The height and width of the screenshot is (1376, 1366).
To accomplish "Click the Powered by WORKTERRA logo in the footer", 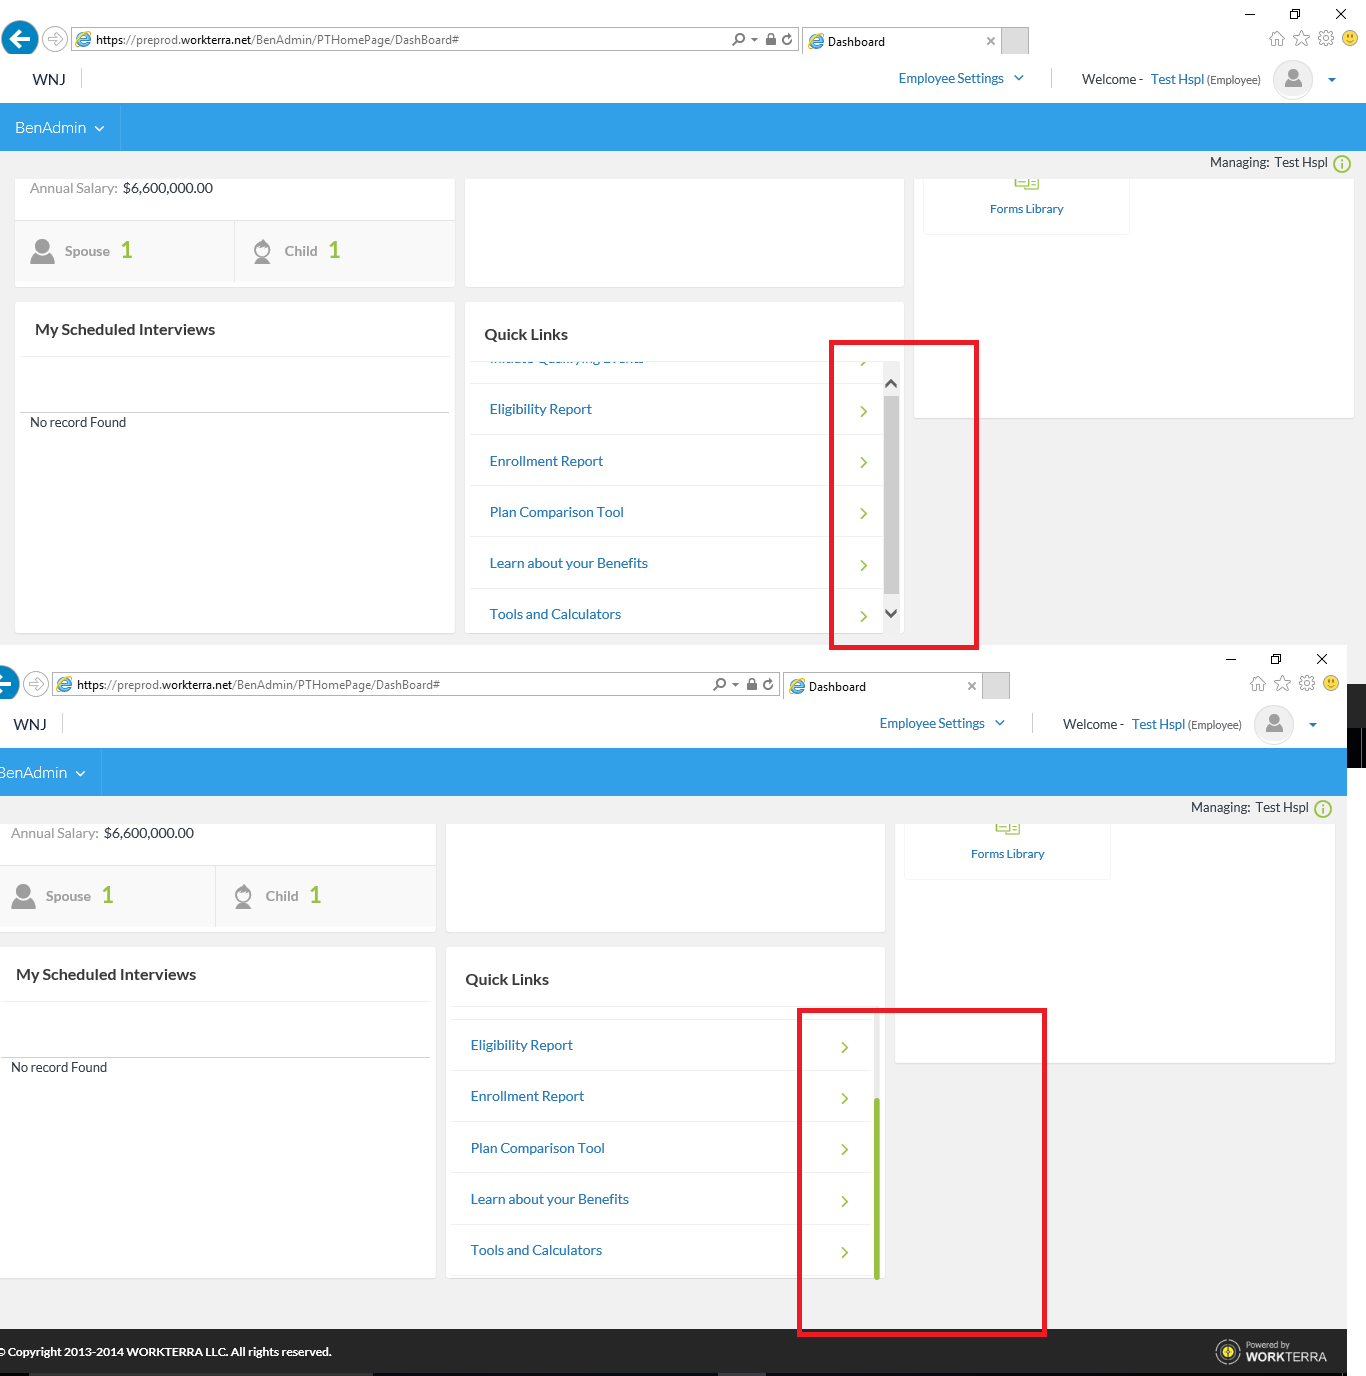I will (x=1271, y=1352).
